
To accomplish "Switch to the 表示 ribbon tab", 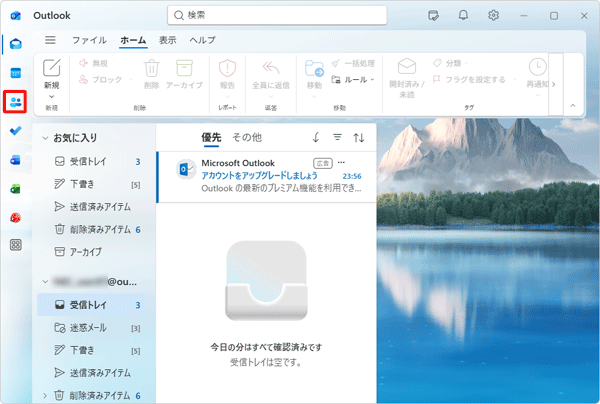I will tap(168, 40).
